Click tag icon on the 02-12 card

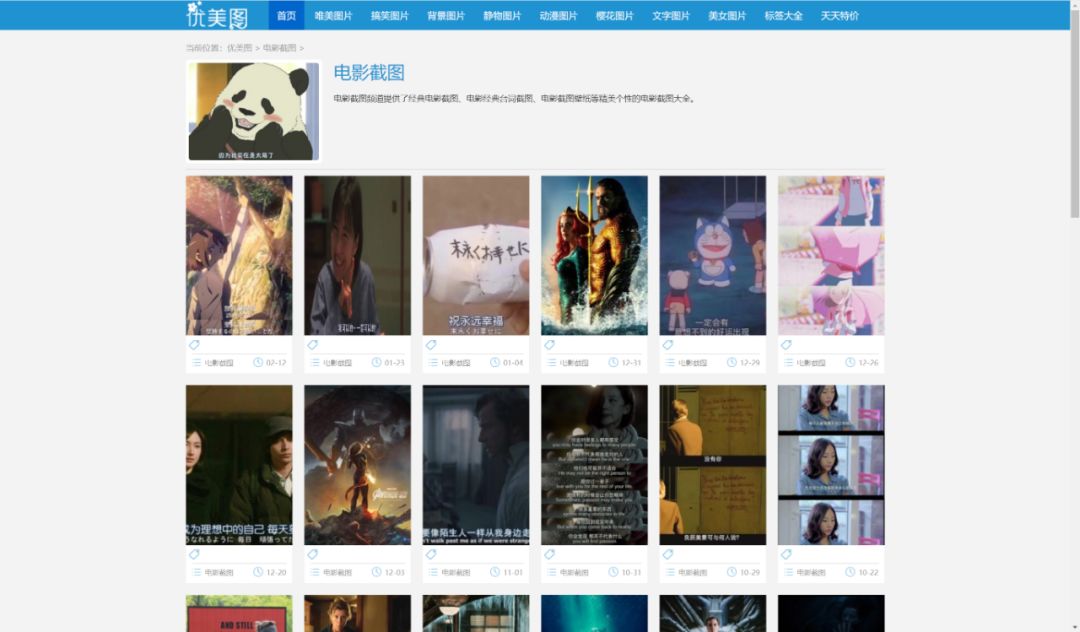click(x=194, y=344)
